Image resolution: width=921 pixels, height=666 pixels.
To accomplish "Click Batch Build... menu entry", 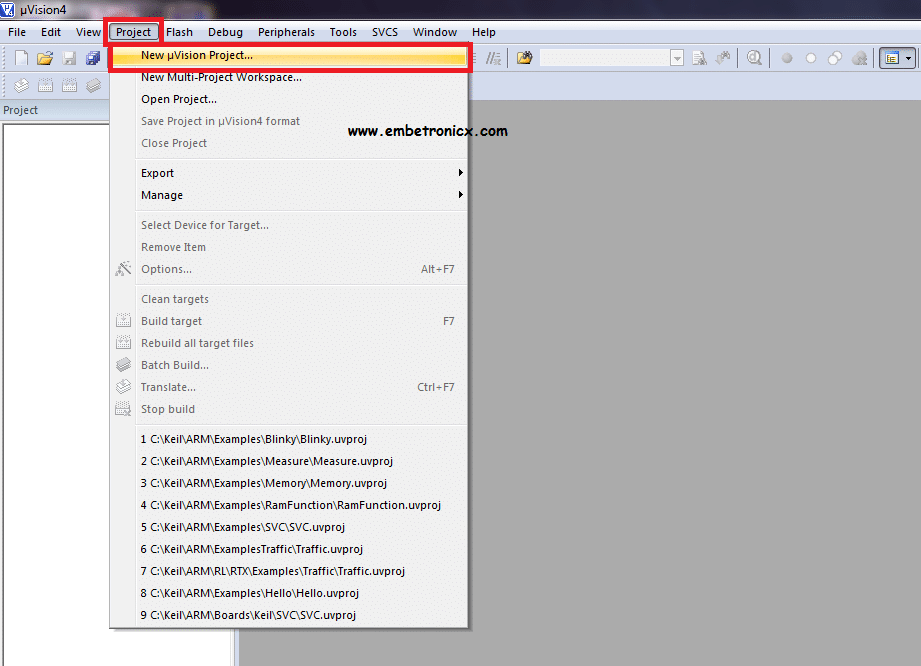I will pos(290,365).
